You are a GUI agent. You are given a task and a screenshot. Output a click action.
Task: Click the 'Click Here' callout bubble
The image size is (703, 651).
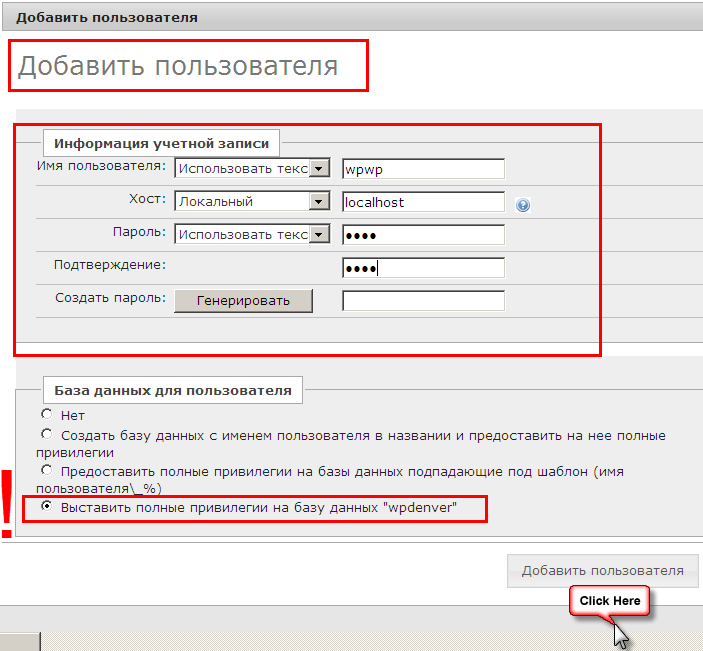[x=609, y=601]
